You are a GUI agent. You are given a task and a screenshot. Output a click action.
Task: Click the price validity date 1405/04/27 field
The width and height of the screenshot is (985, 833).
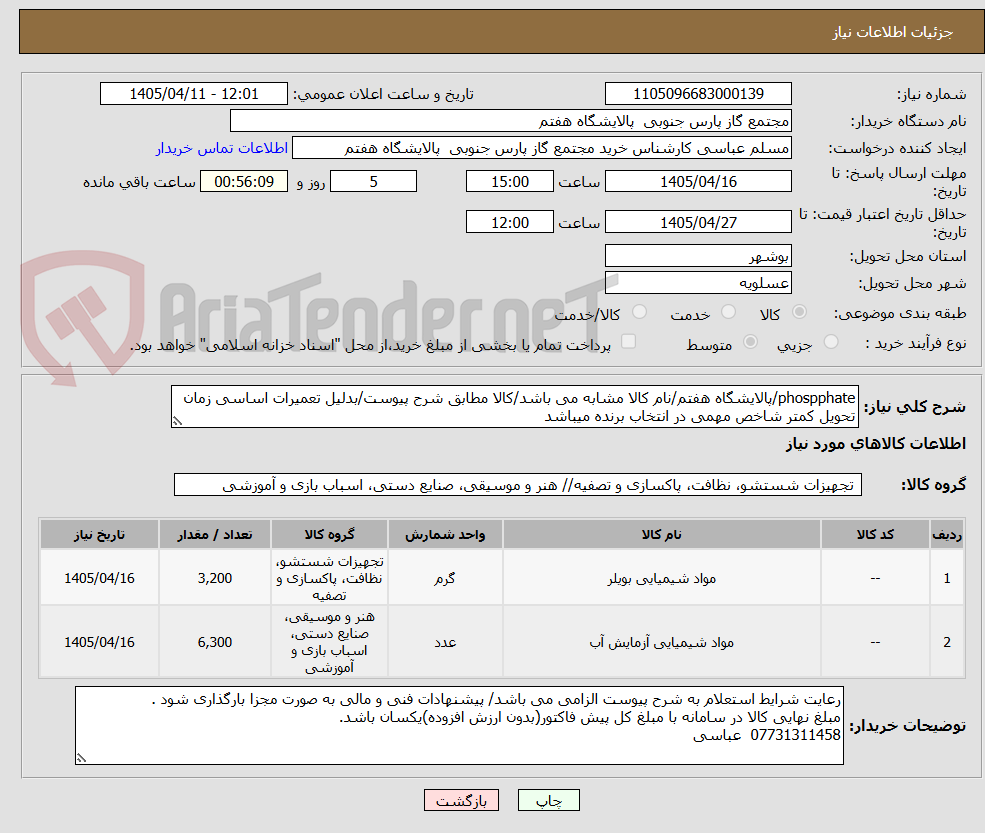click(x=698, y=222)
